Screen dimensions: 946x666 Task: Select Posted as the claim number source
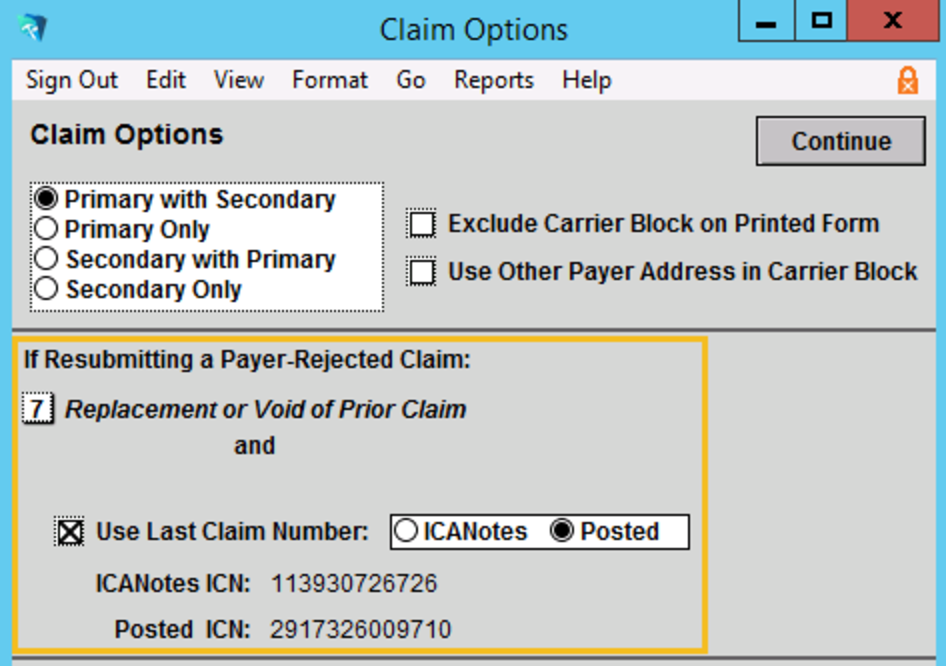564,531
